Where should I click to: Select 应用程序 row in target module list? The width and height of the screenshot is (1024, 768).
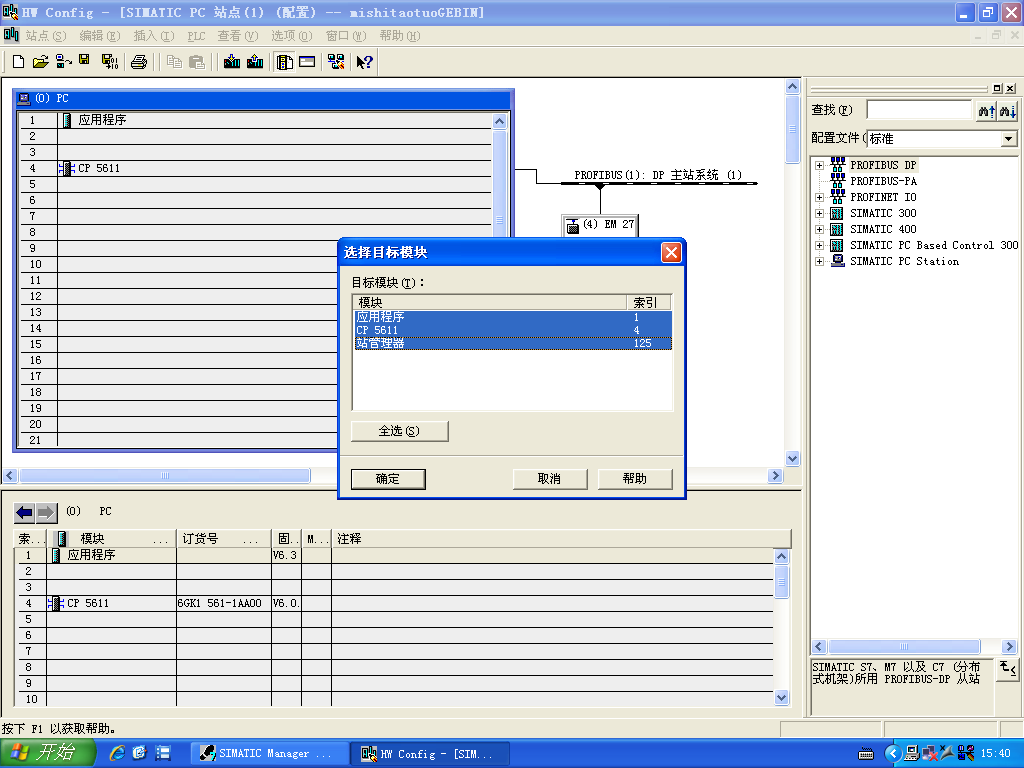pyautogui.click(x=513, y=317)
